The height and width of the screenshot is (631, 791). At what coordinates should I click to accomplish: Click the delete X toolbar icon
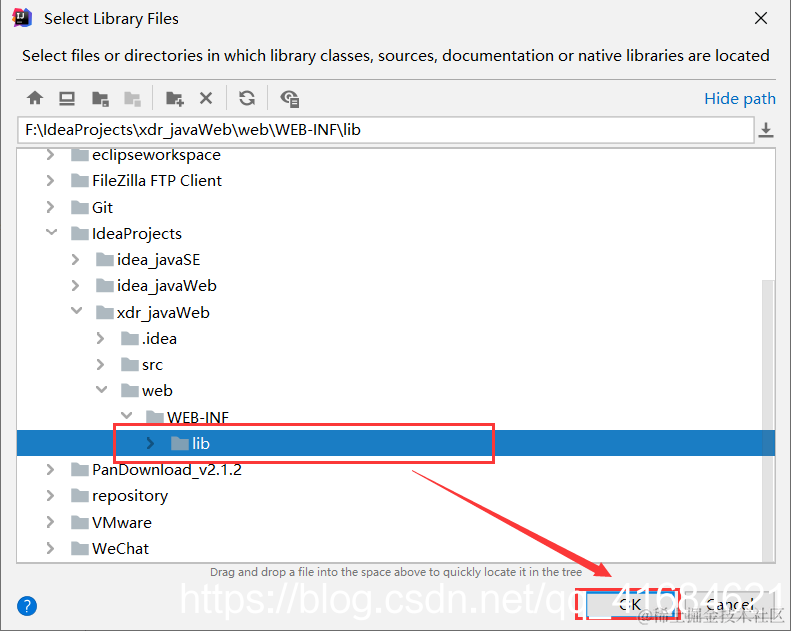point(206,98)
